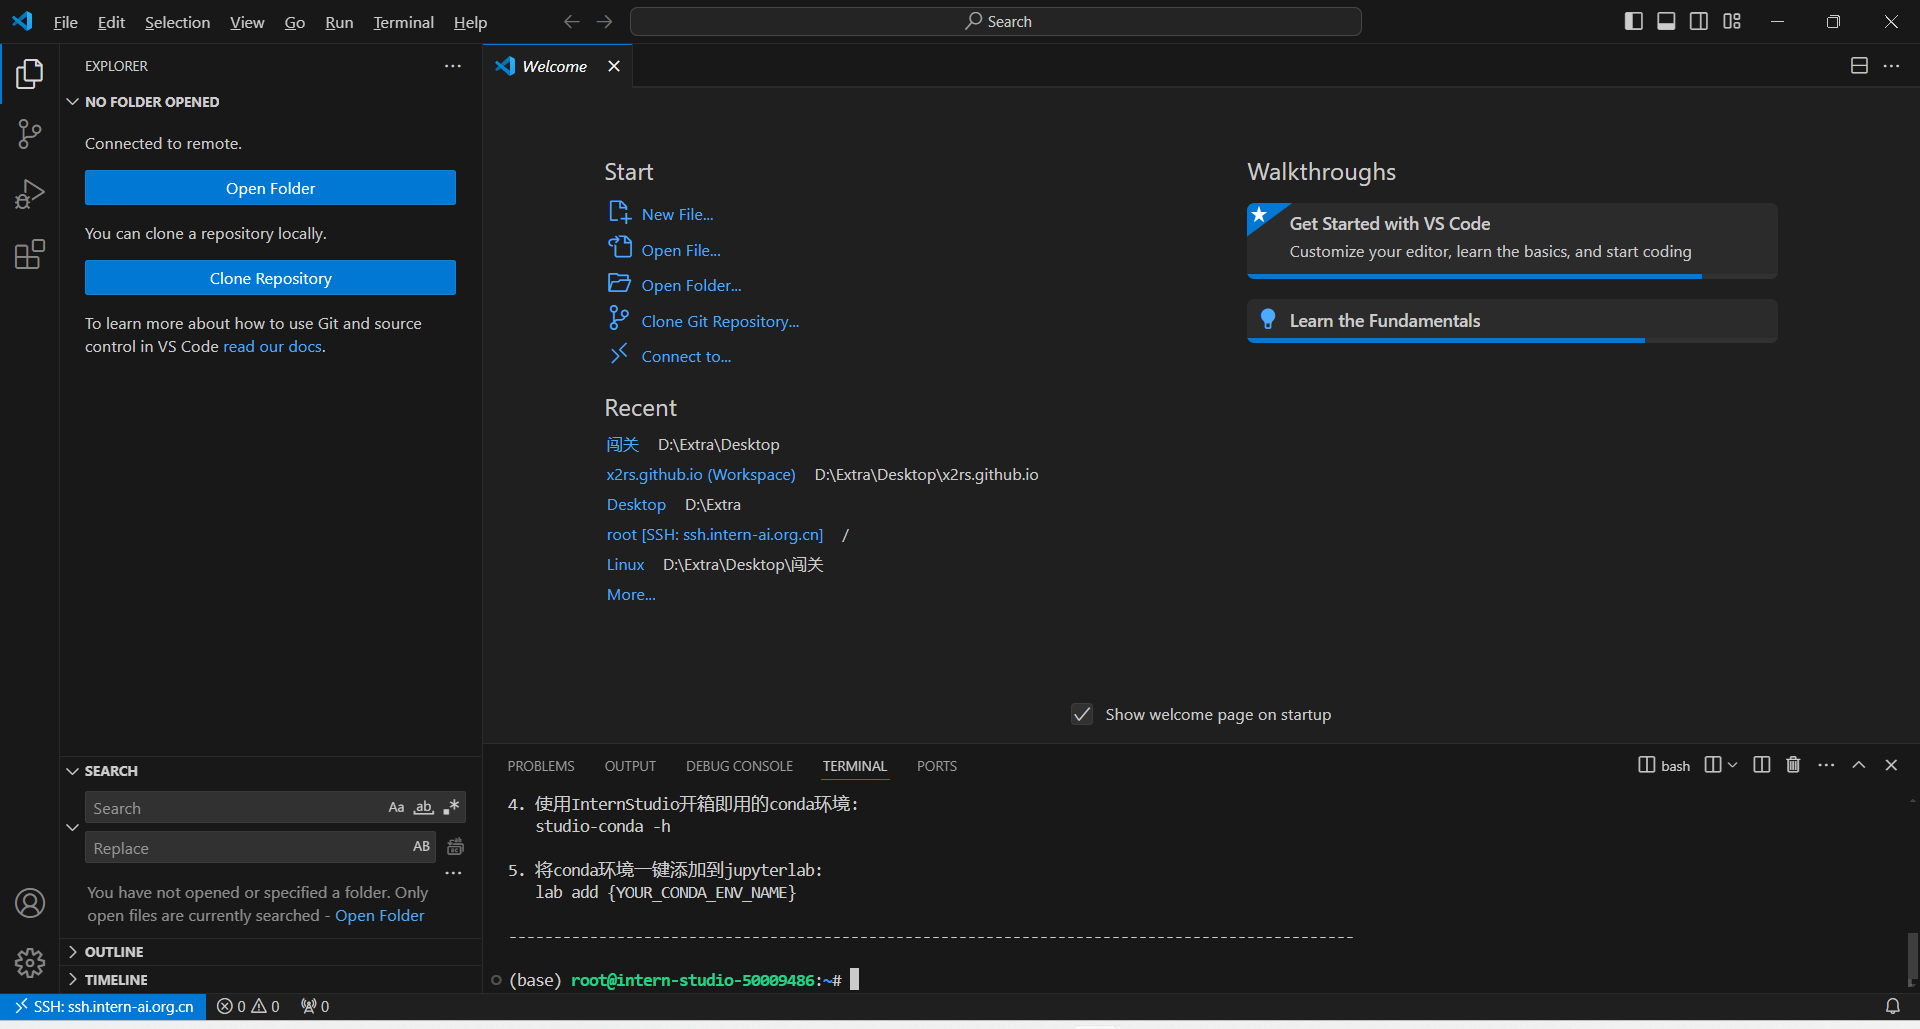
Task: Open the Explorer view in activity bar
Action: coord(30,74)
